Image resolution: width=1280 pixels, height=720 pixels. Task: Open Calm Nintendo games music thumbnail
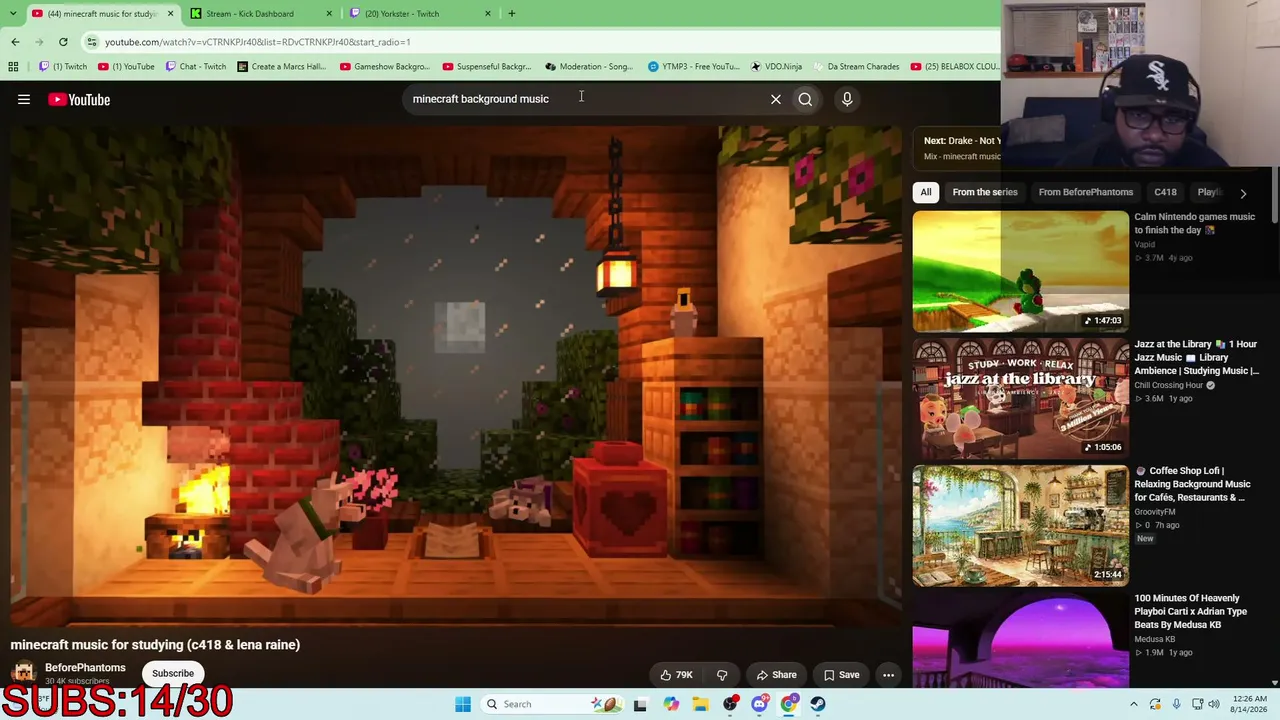1021,271
